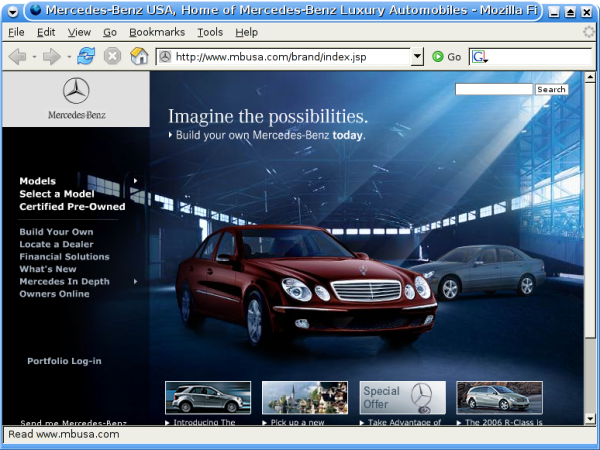Open the Owners Online link
600x450 pixels.
pos(54,294)
